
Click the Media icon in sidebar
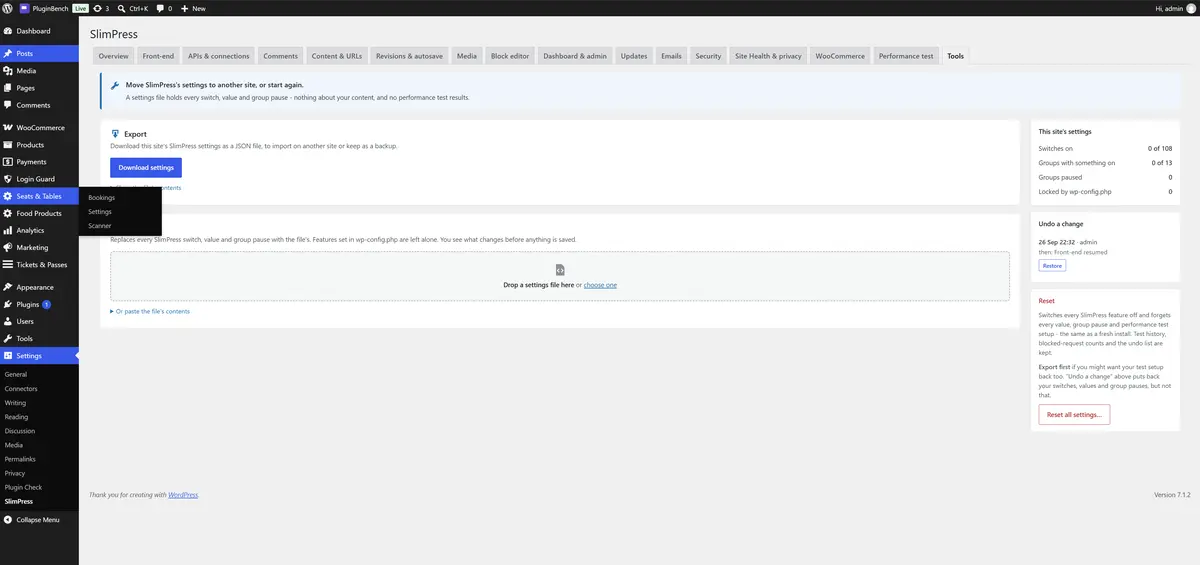pyautogui.click(x=8, y=71)
